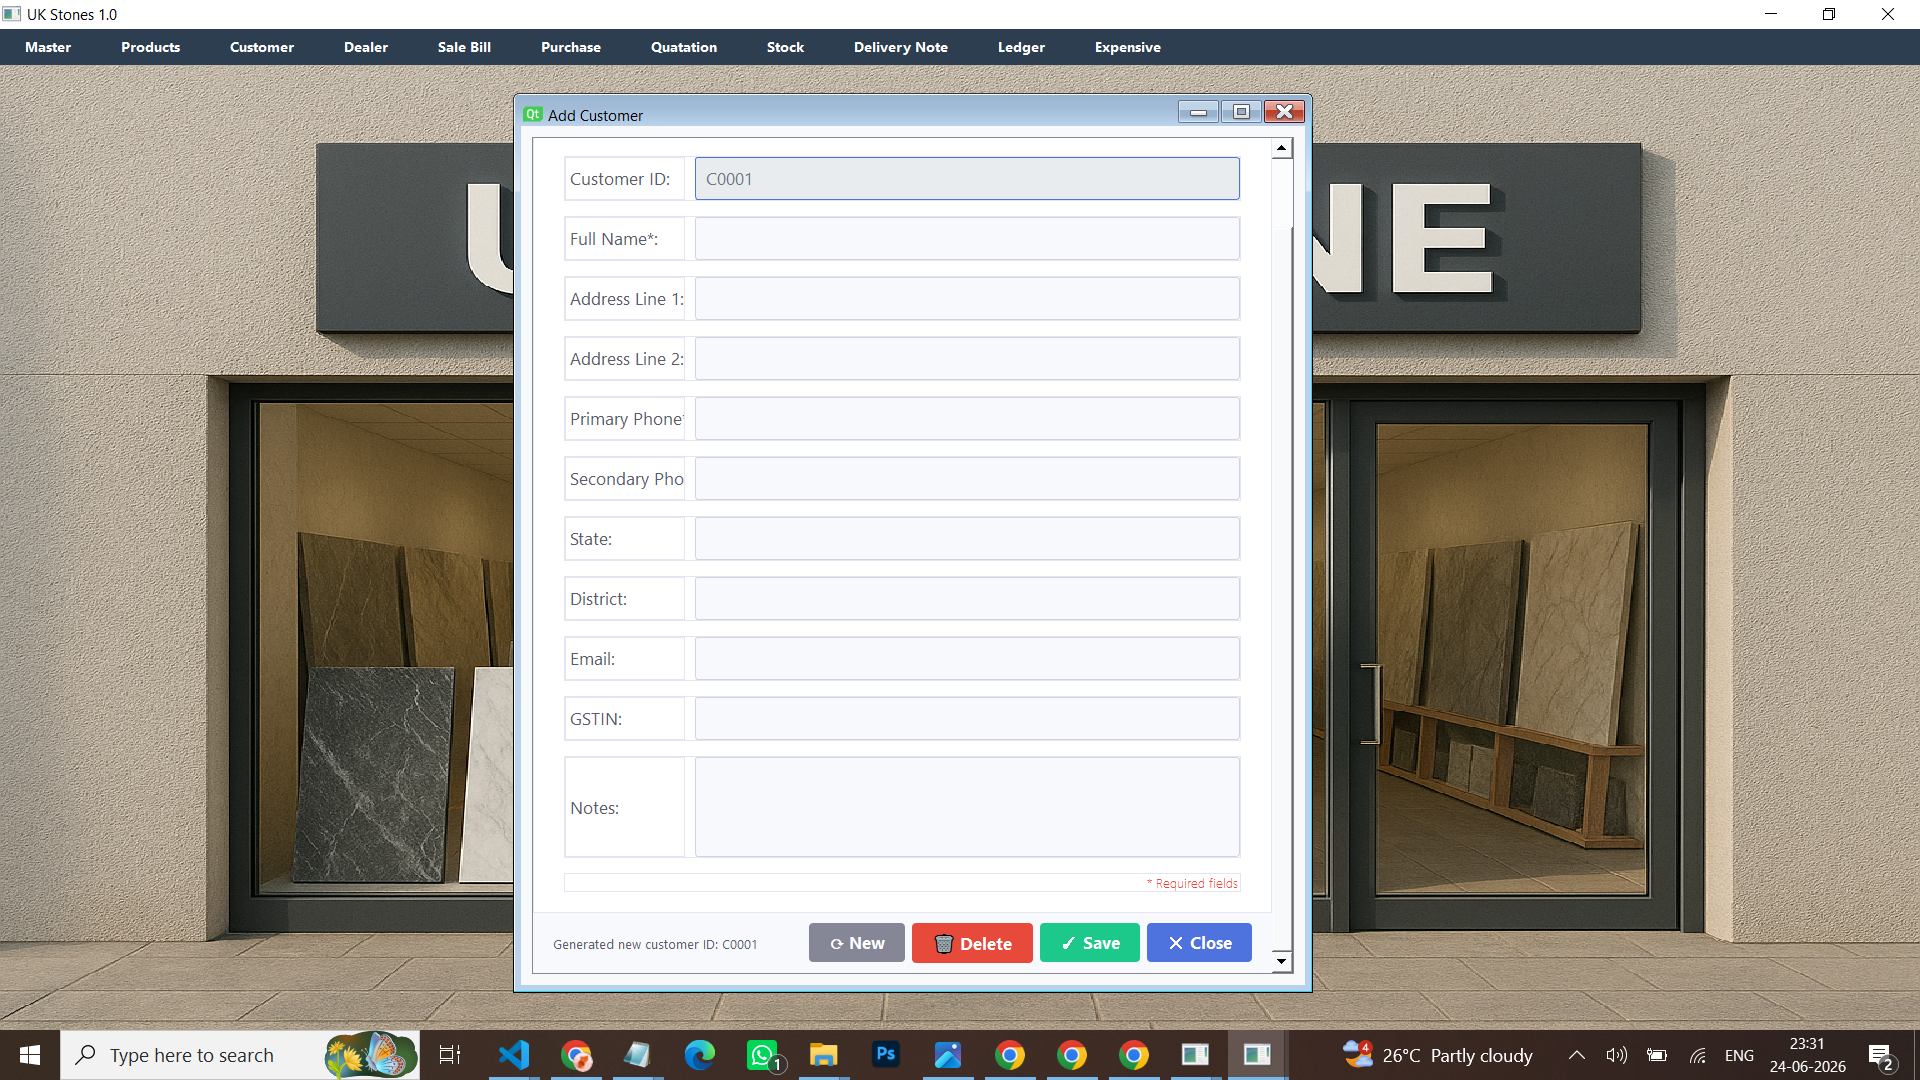Open the Master menu
The image size is (1920, 1080).
48,47
